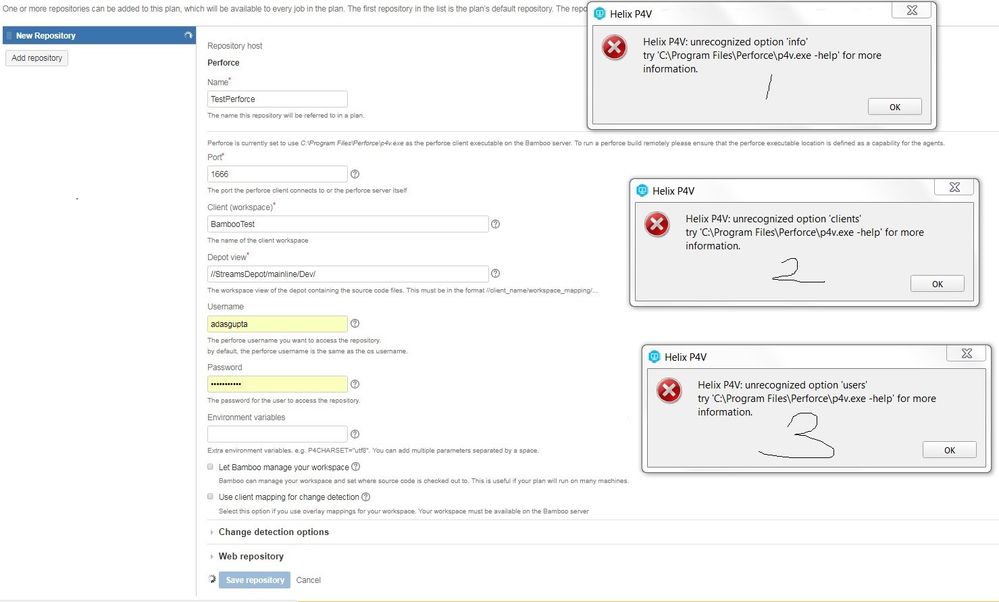Focus the Port field containing 1666
The height and width of the screenshot is (602, 999).
click(x=277, y=174)
